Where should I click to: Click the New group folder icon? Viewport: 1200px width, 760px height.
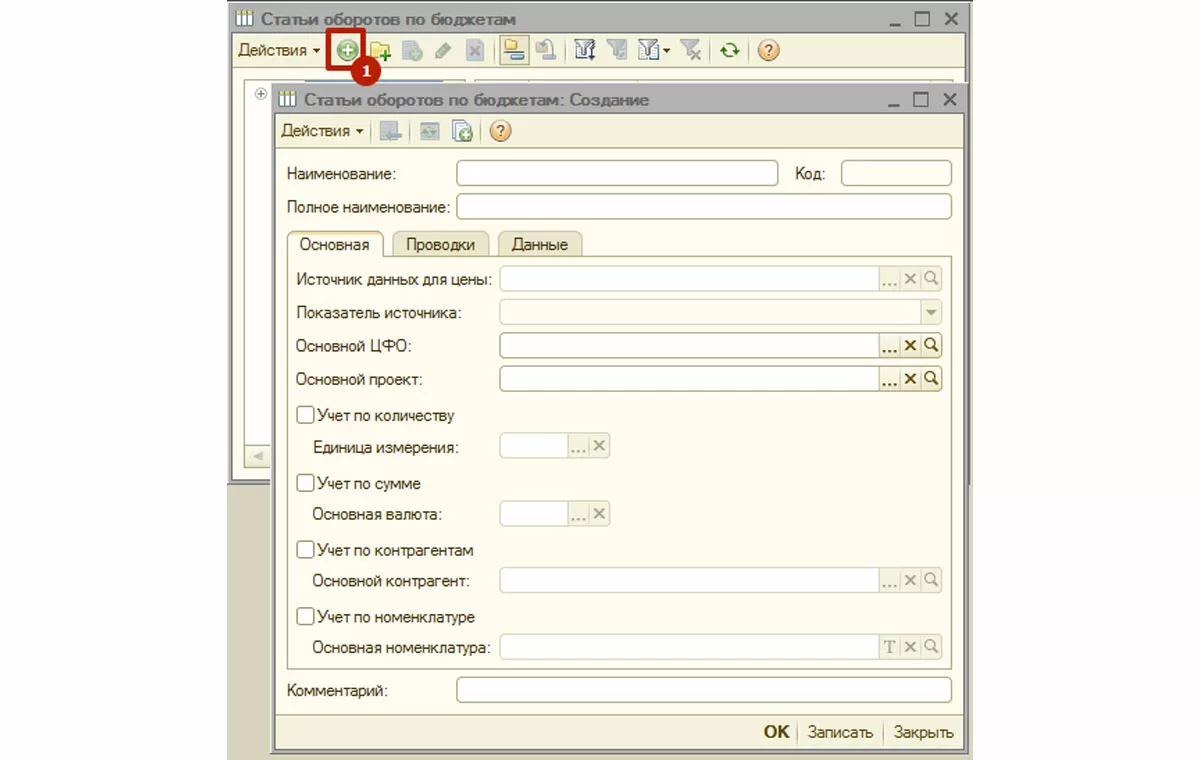tap(380, 50)
